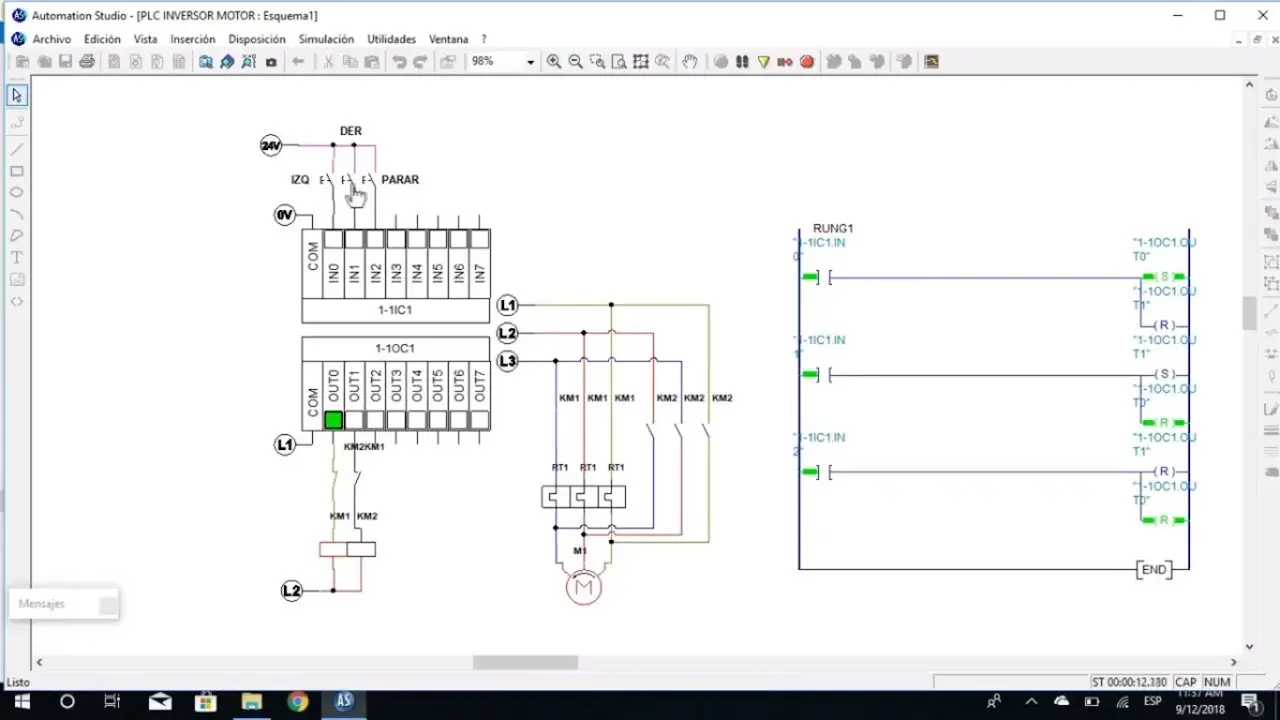
Task: Toggle the IZQ pushbutton switch
Action: (x=329, y=180)
